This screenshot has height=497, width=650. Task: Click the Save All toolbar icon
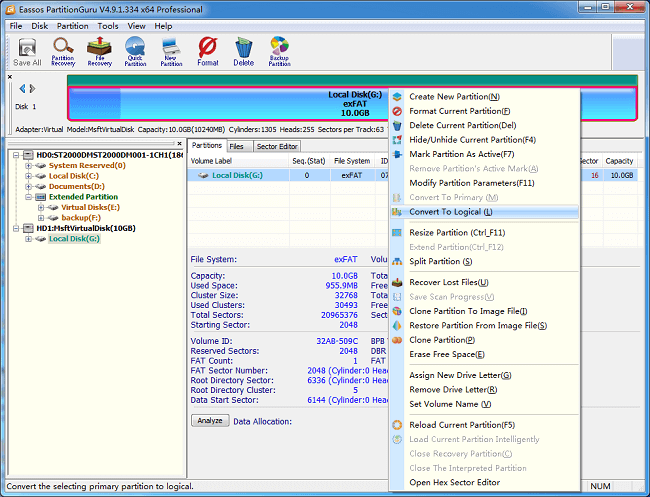pos(27,50)
